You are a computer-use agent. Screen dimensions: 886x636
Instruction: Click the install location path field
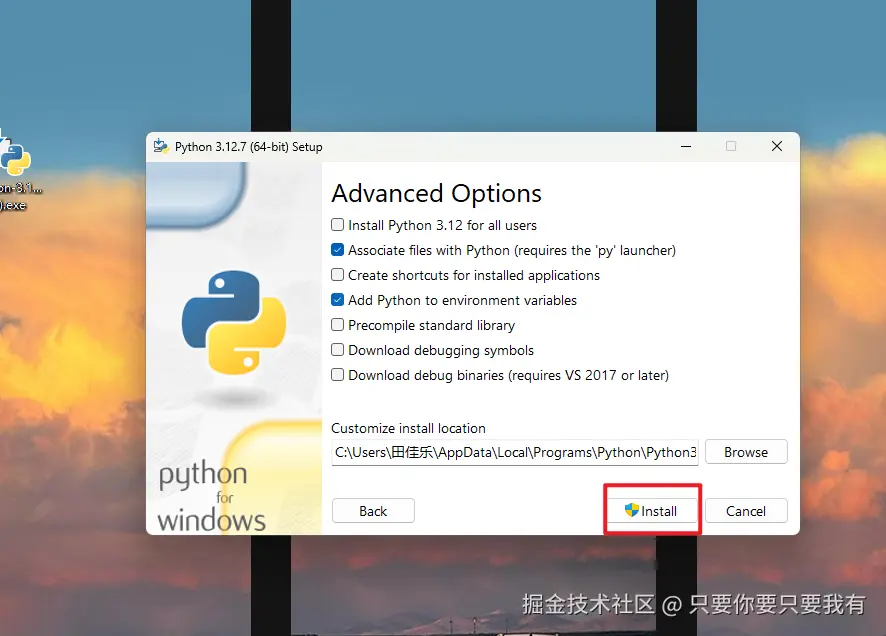(515, 452)
